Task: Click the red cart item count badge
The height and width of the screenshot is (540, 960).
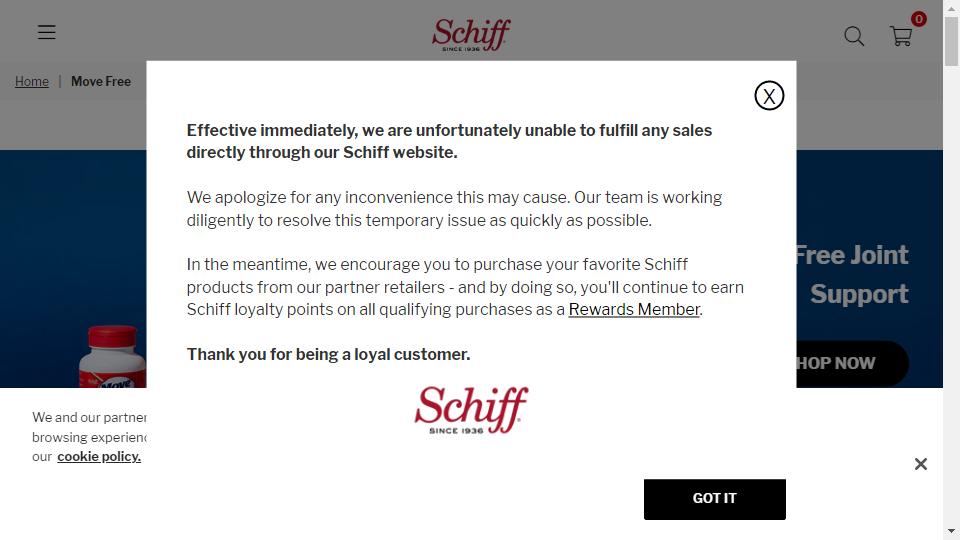Action: (918, 19)
